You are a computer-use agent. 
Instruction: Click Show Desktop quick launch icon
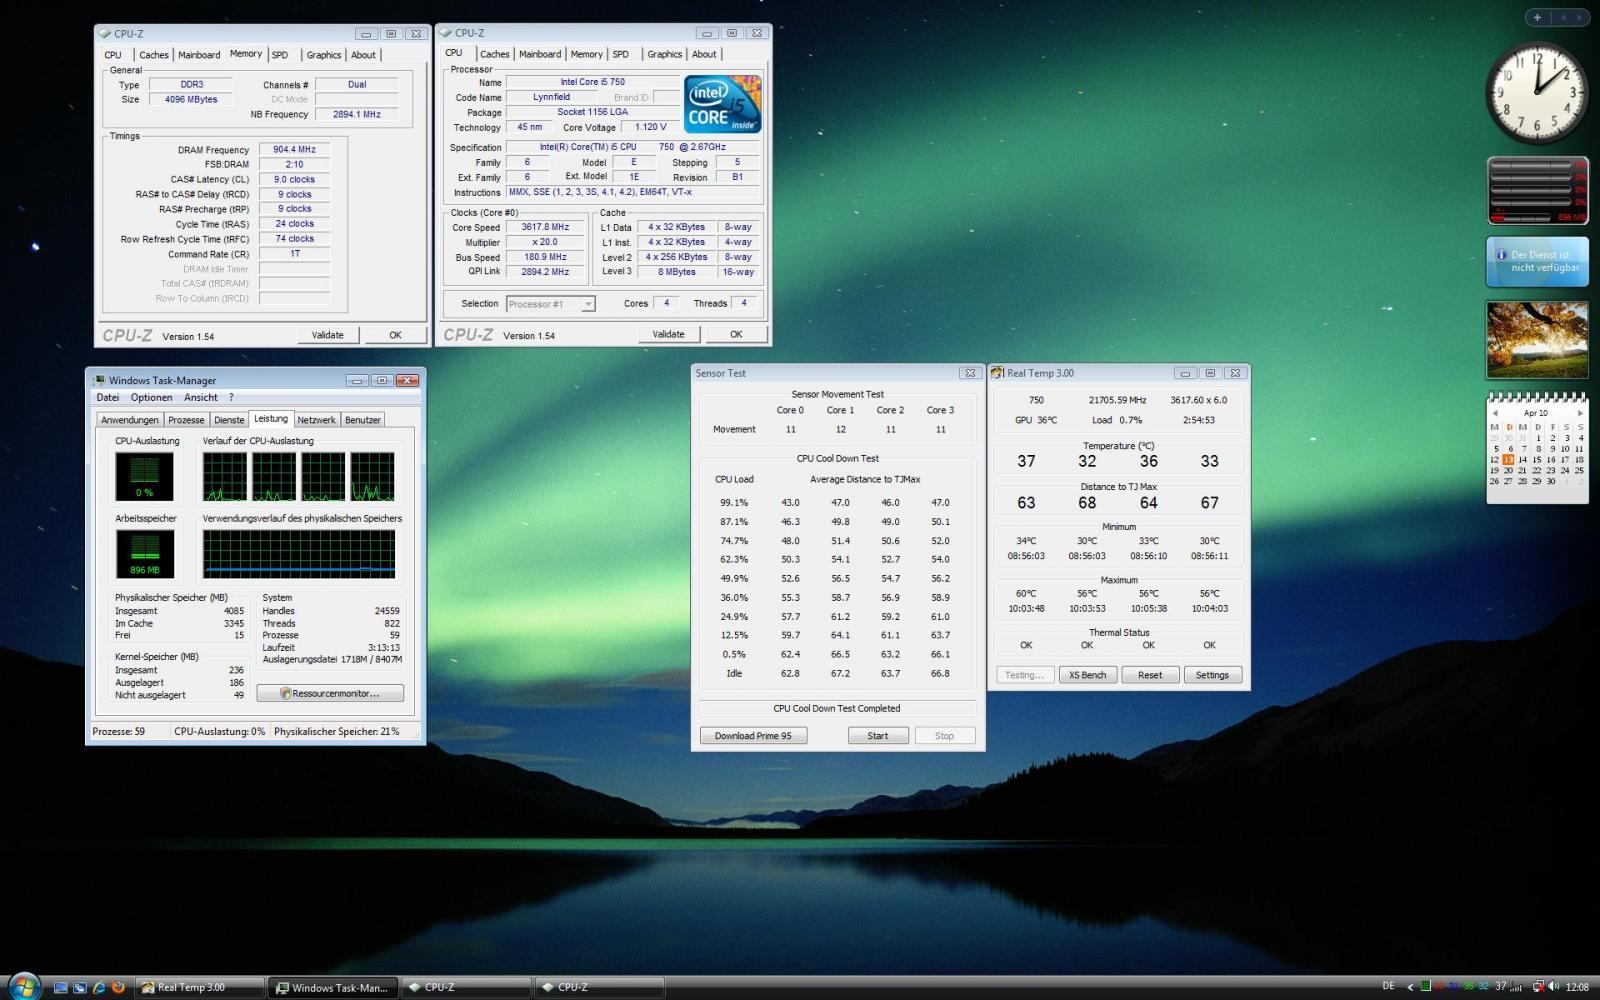(x=61, y=987)
